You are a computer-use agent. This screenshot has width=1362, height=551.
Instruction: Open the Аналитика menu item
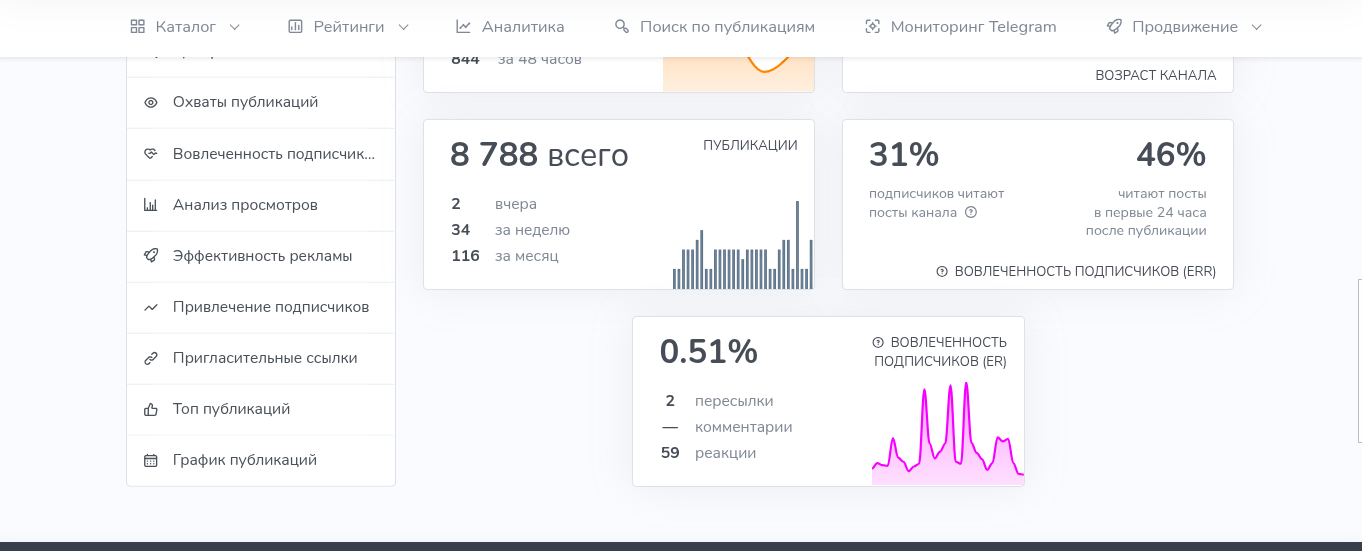tap(510, 27)
